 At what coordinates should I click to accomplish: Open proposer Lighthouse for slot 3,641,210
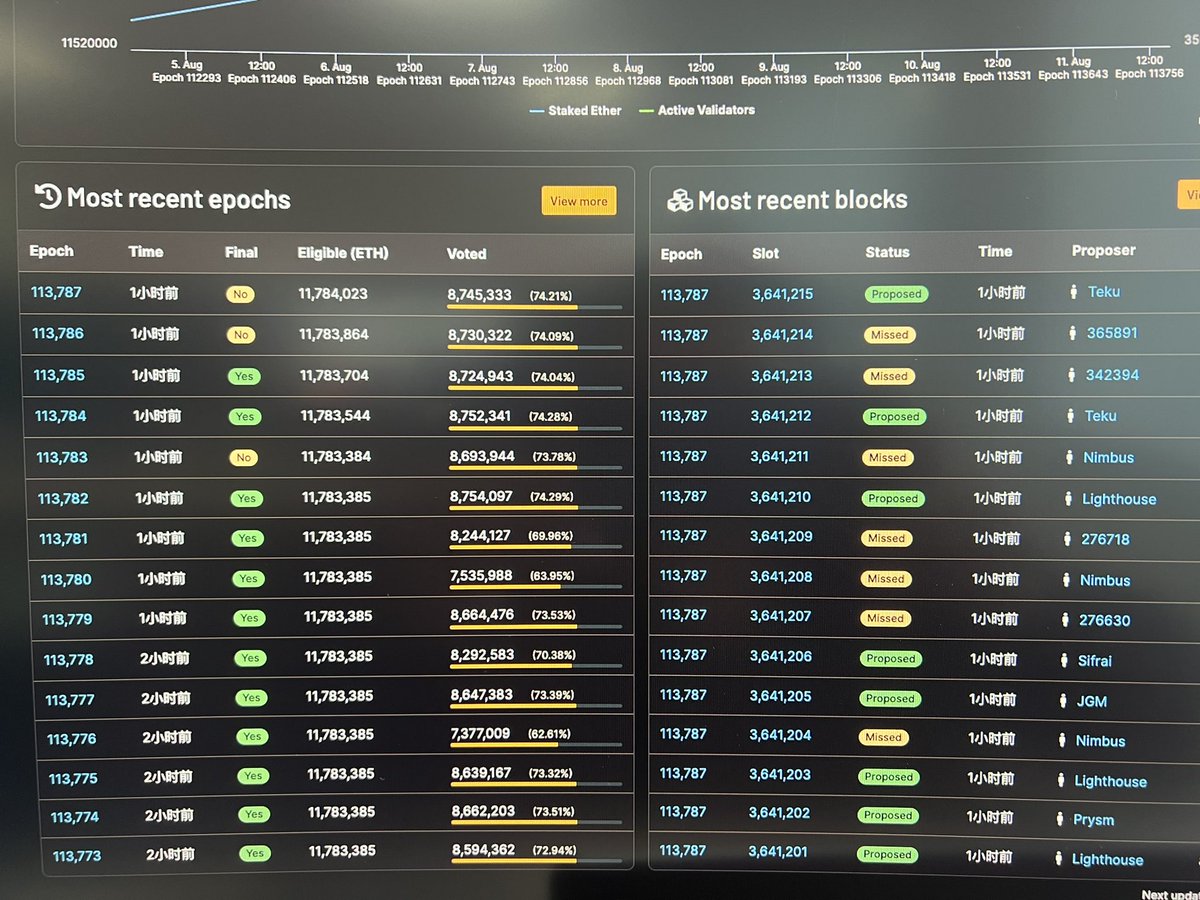click(1119, 499)
